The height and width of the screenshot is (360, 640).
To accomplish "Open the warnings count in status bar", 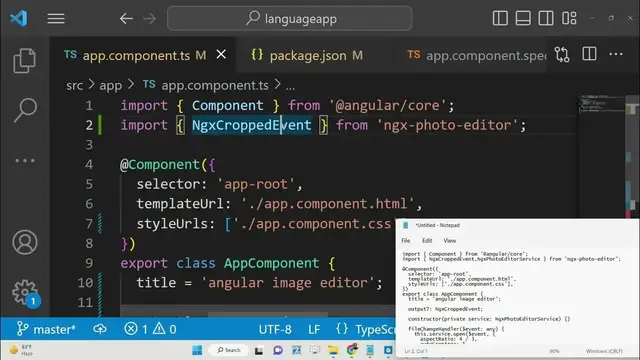I will pos(165,329).
